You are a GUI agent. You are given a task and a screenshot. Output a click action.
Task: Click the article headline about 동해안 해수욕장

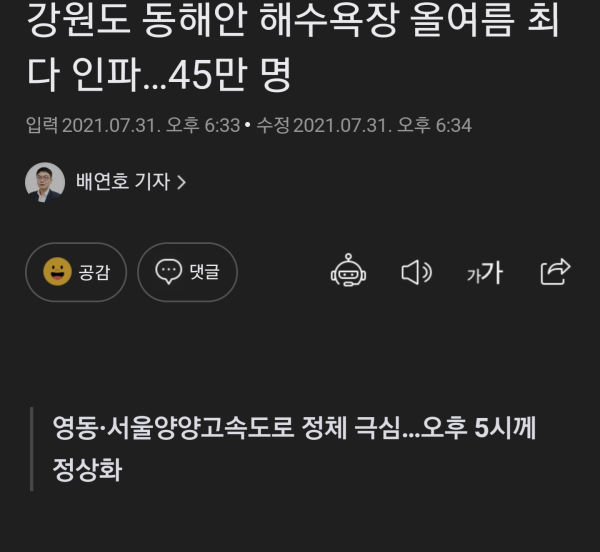[293, 47]
